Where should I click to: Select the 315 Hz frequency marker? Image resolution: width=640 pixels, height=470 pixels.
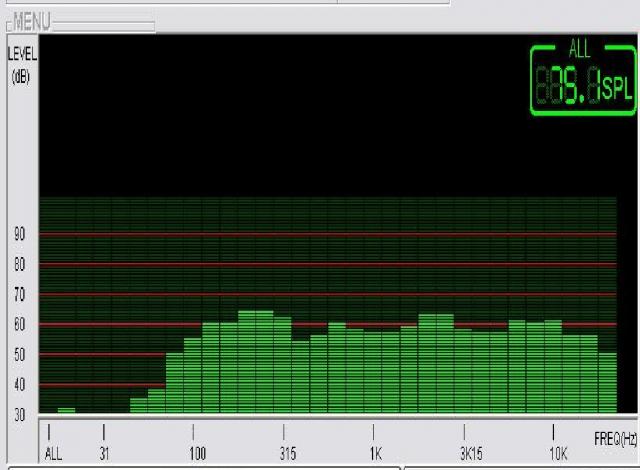(288, 453)
